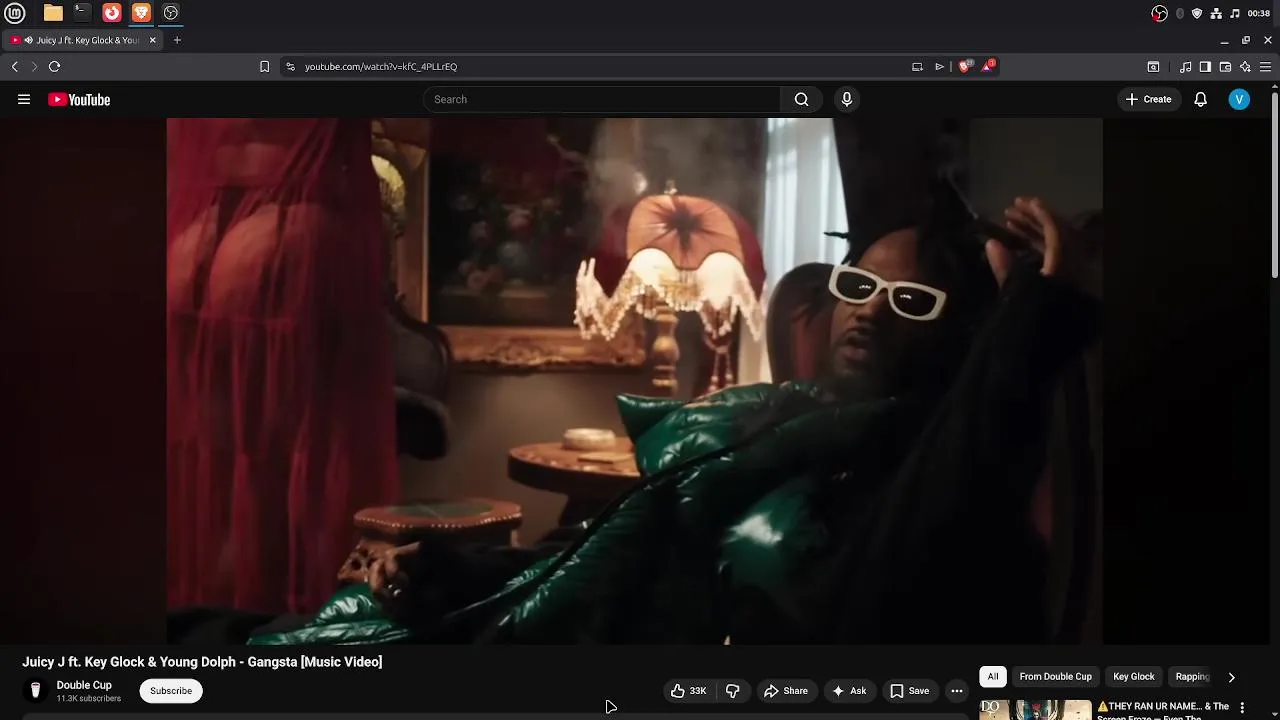Close the Juicy J YouTube tab
The width and height of the screenshot is (1280, 720).
[x=153, y=40]
